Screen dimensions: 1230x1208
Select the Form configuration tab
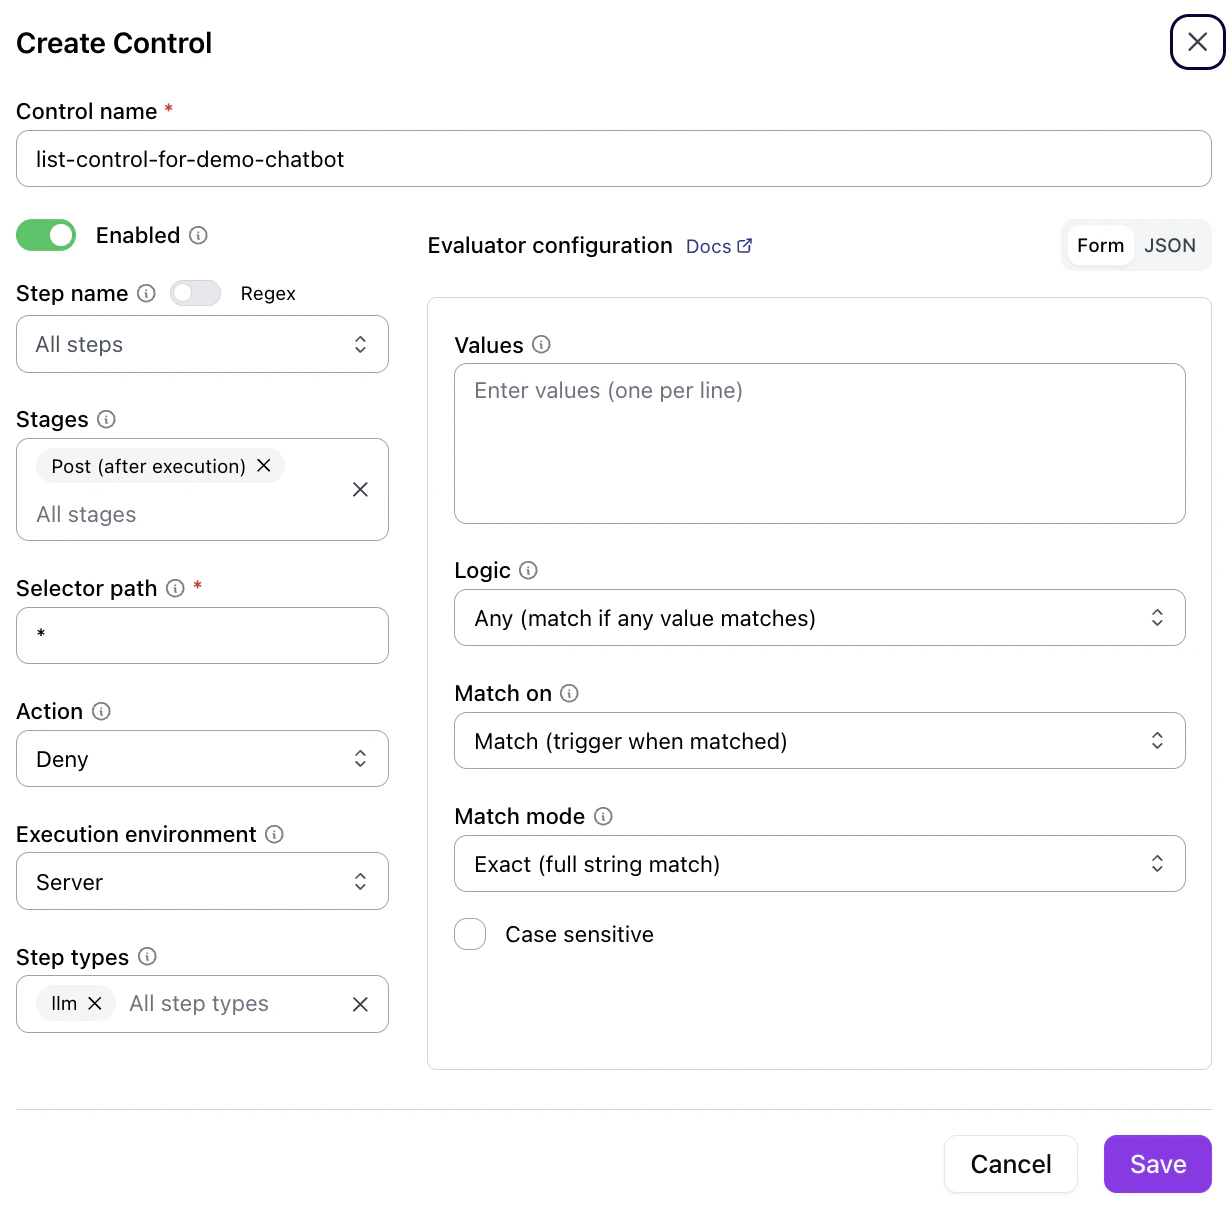(1100, 245)
